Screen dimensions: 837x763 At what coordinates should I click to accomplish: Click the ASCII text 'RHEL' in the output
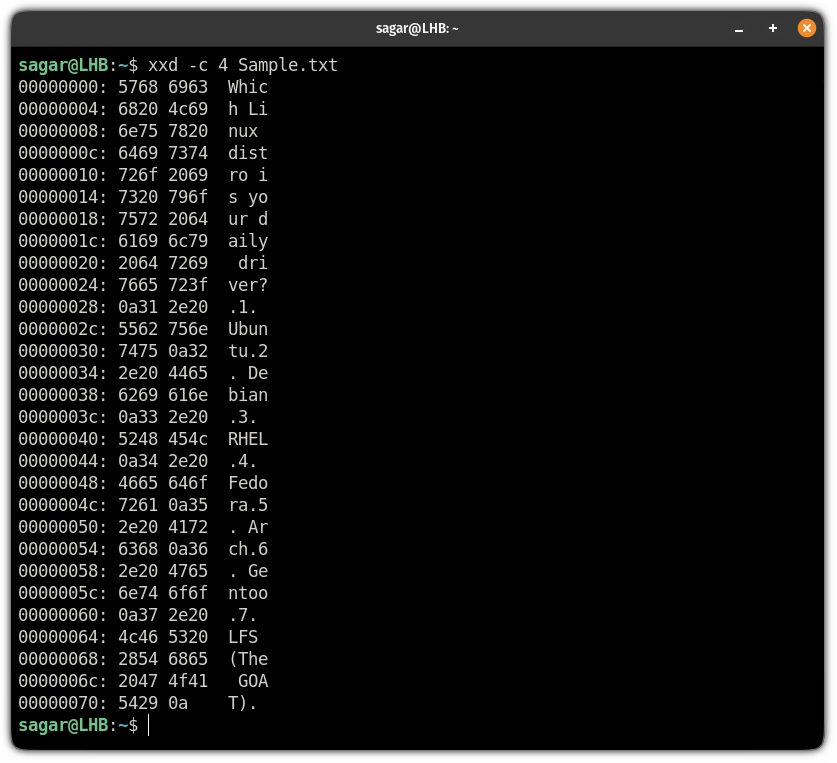point(248,439)
